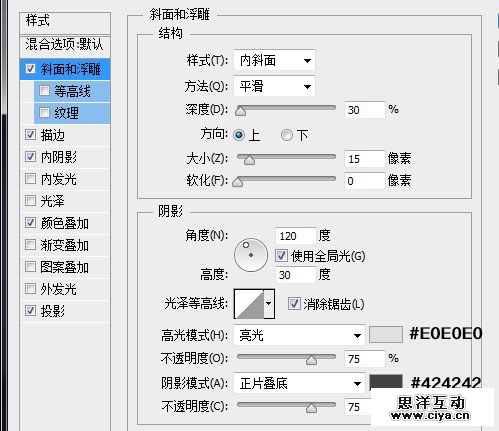
Task: Expand the 光泽等高线 contour picker arrow
Action: 269,304
